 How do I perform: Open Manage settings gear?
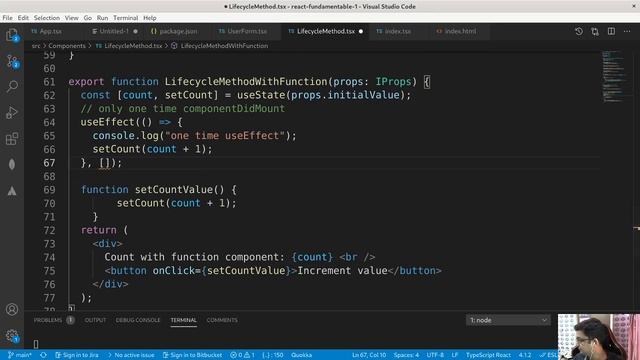(x=12, y=336)
